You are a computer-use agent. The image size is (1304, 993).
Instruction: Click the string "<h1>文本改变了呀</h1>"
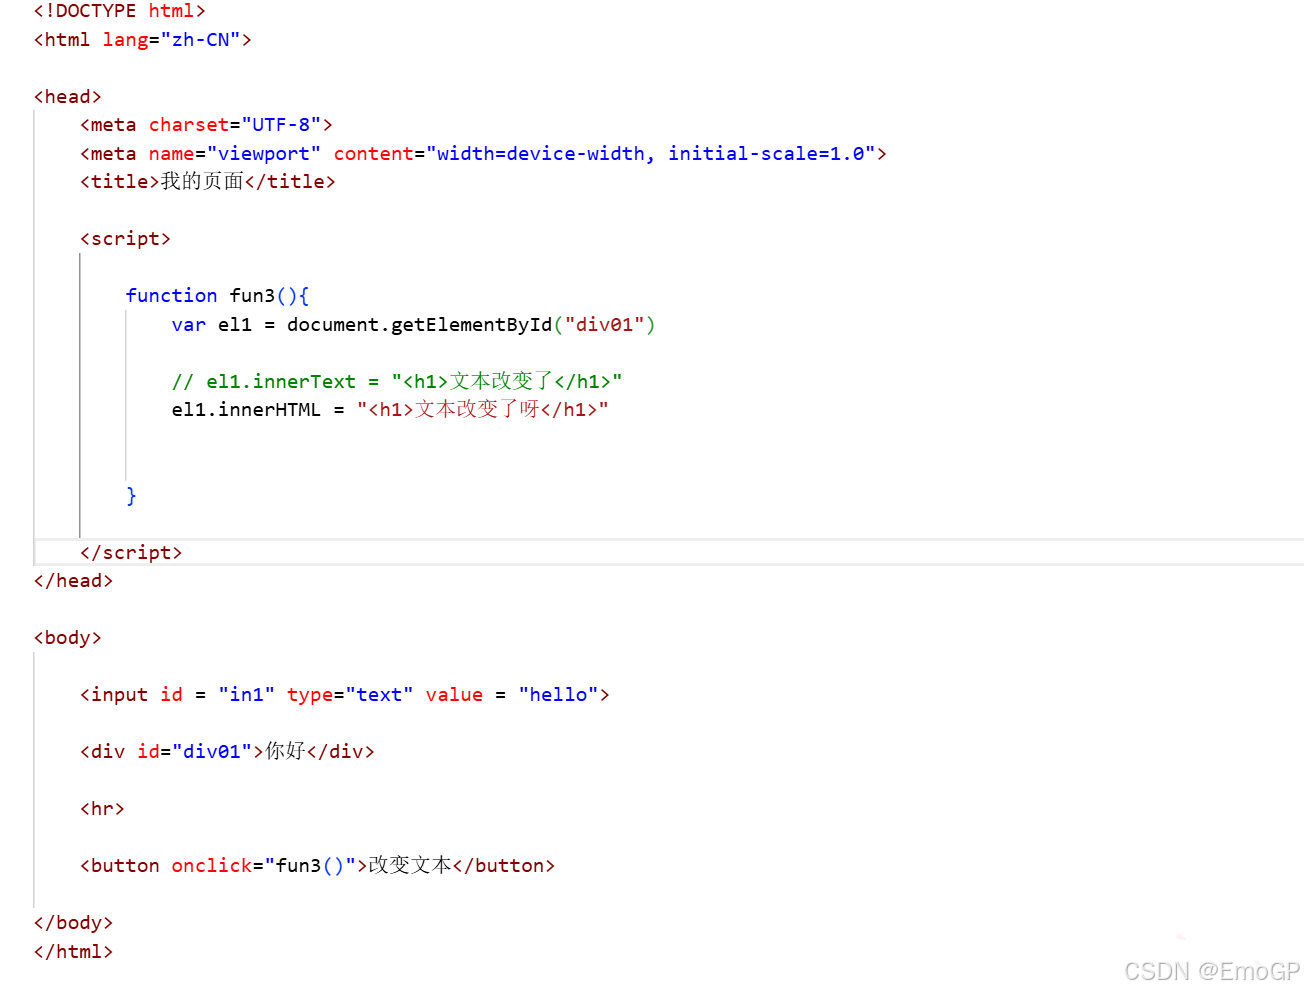483,410
